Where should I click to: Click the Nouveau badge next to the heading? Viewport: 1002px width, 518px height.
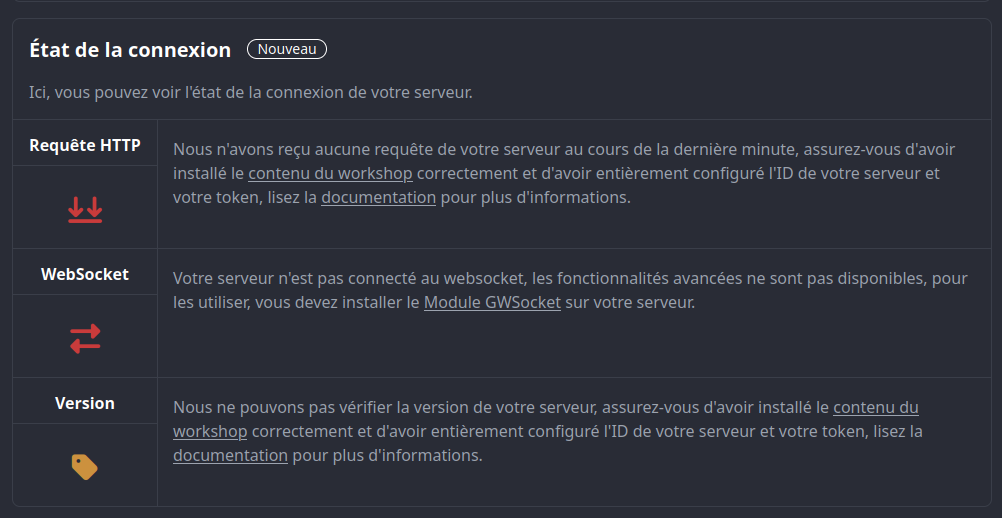pos(287,49)
